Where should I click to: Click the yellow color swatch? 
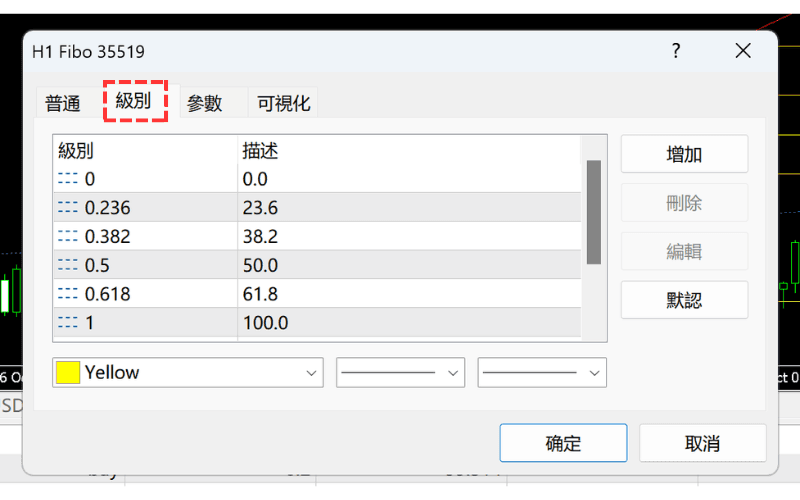pos(68,373)
